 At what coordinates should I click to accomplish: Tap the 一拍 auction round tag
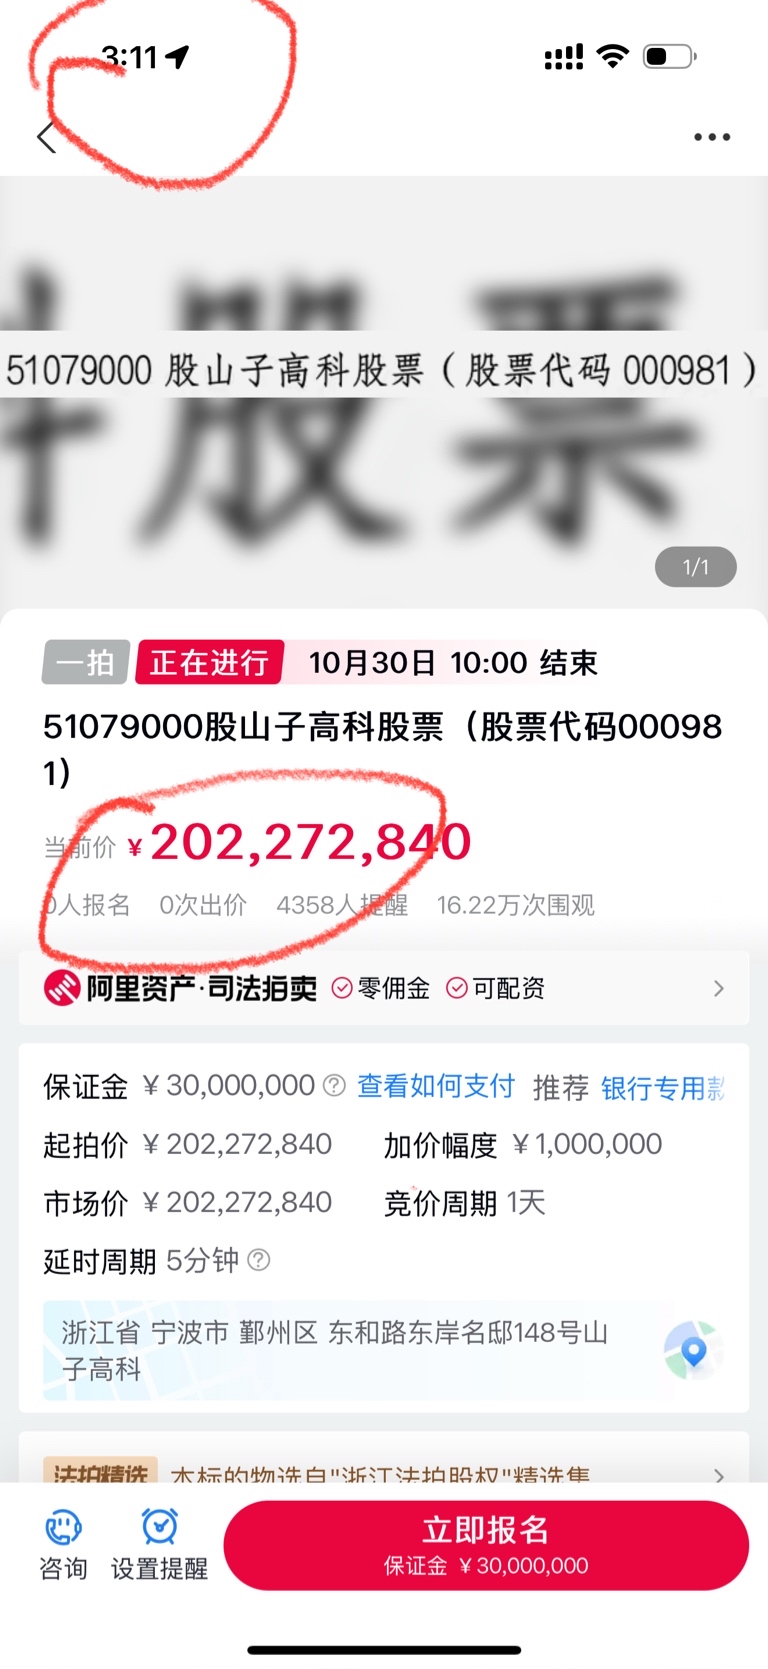point(85,662)
